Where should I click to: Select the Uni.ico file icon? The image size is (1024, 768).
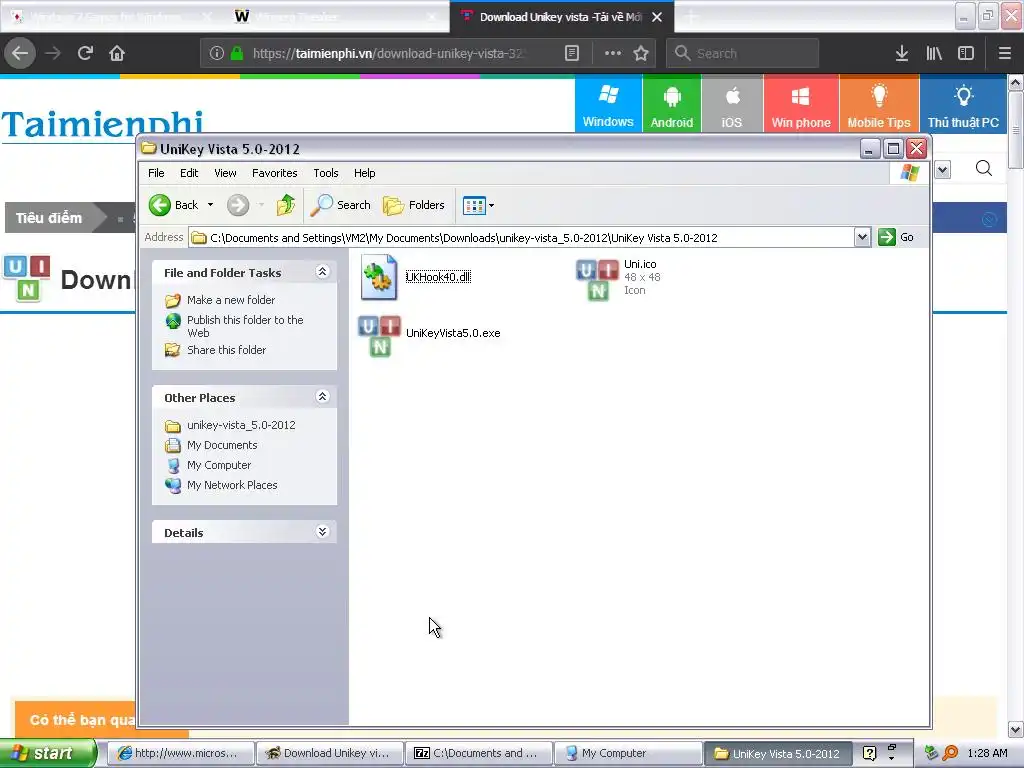pos(597,280)
